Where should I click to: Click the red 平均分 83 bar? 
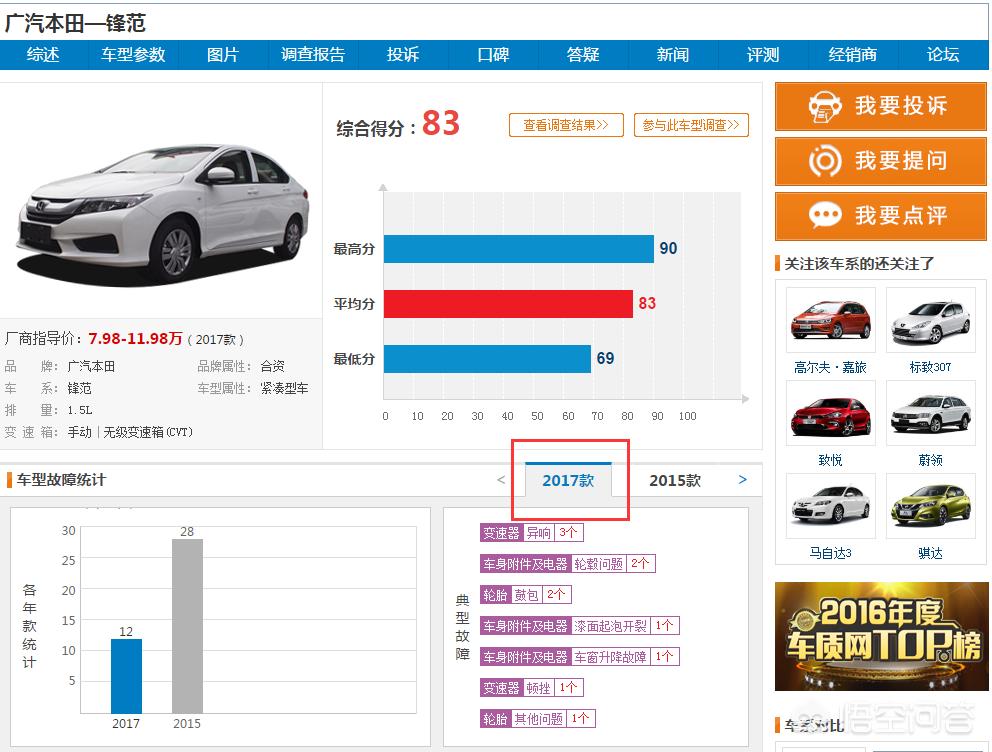[x=508, y=304]
